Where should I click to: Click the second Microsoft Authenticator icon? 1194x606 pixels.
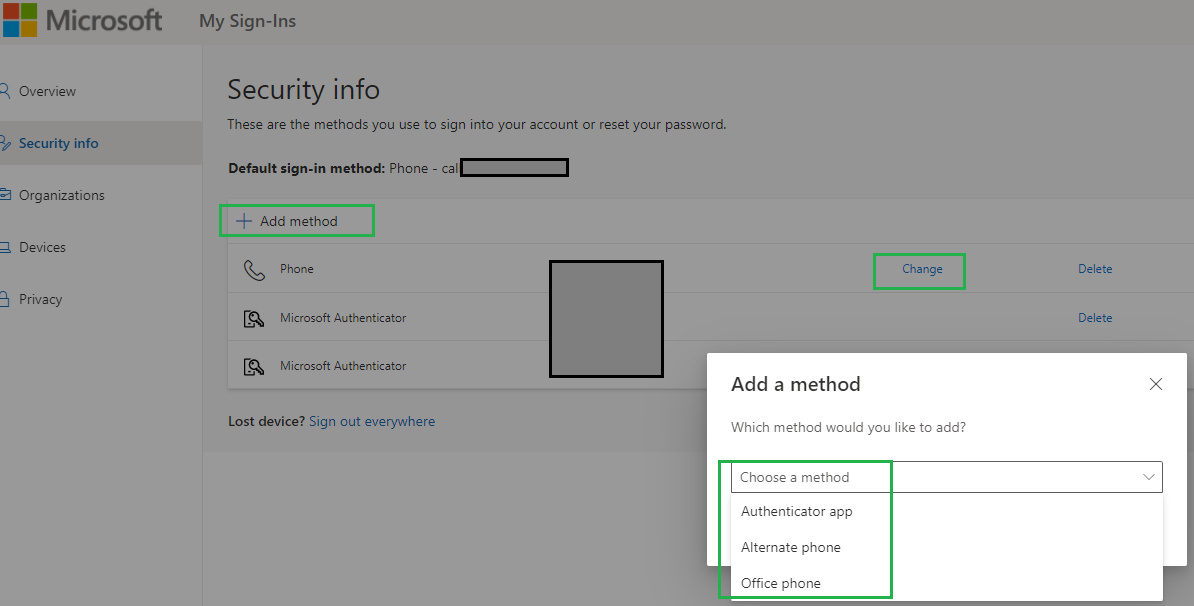(254, 366)
